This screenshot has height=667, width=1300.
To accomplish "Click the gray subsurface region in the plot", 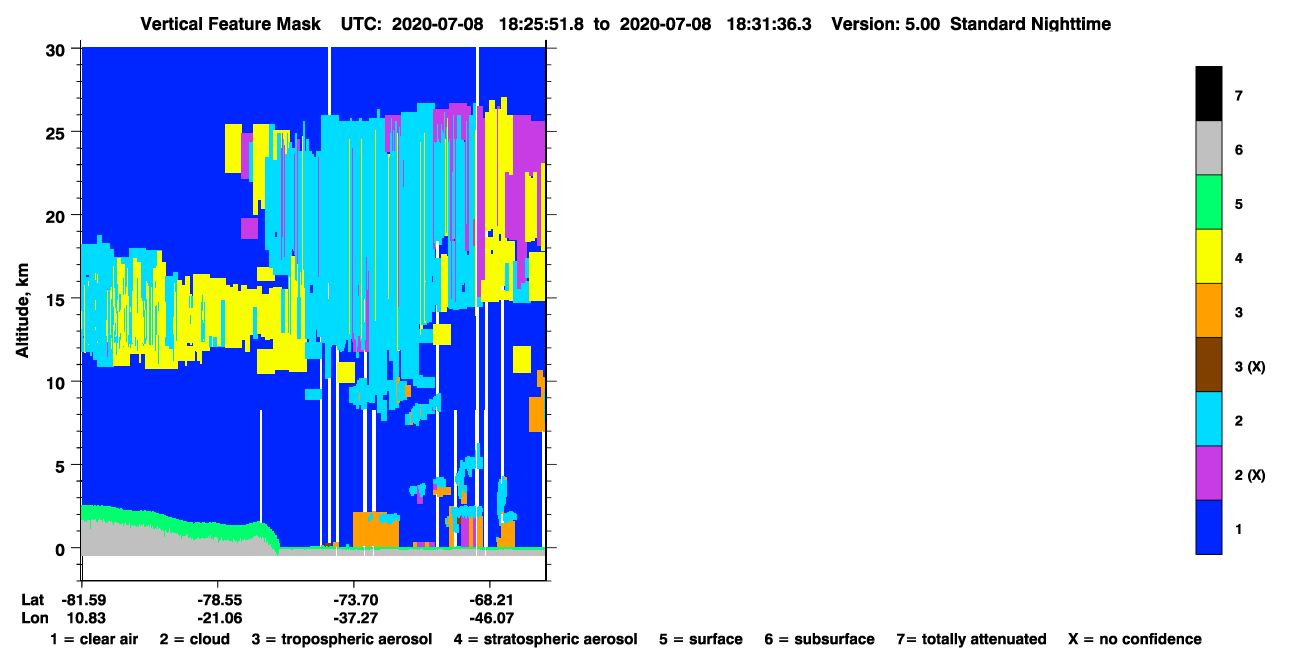I will [150, 543].
